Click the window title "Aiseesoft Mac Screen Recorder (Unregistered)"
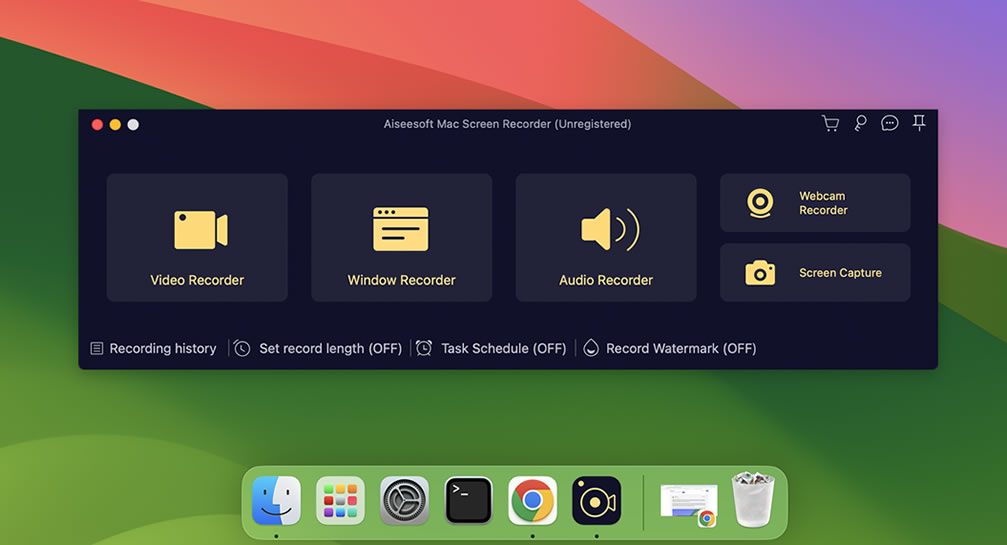 click(x=507, y=124)
